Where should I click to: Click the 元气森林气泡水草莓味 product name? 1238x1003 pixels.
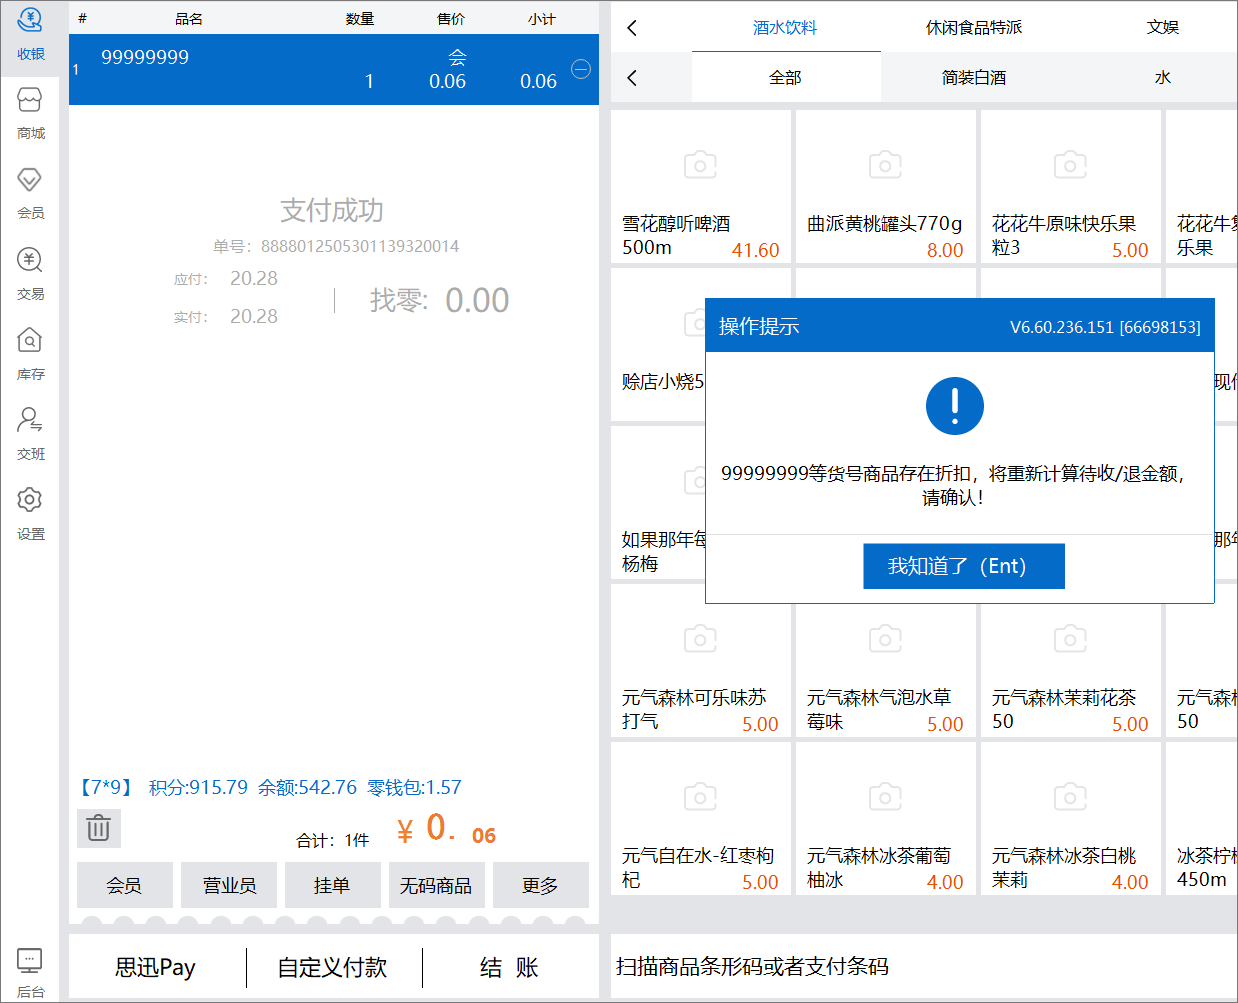(x=879, y=709)
